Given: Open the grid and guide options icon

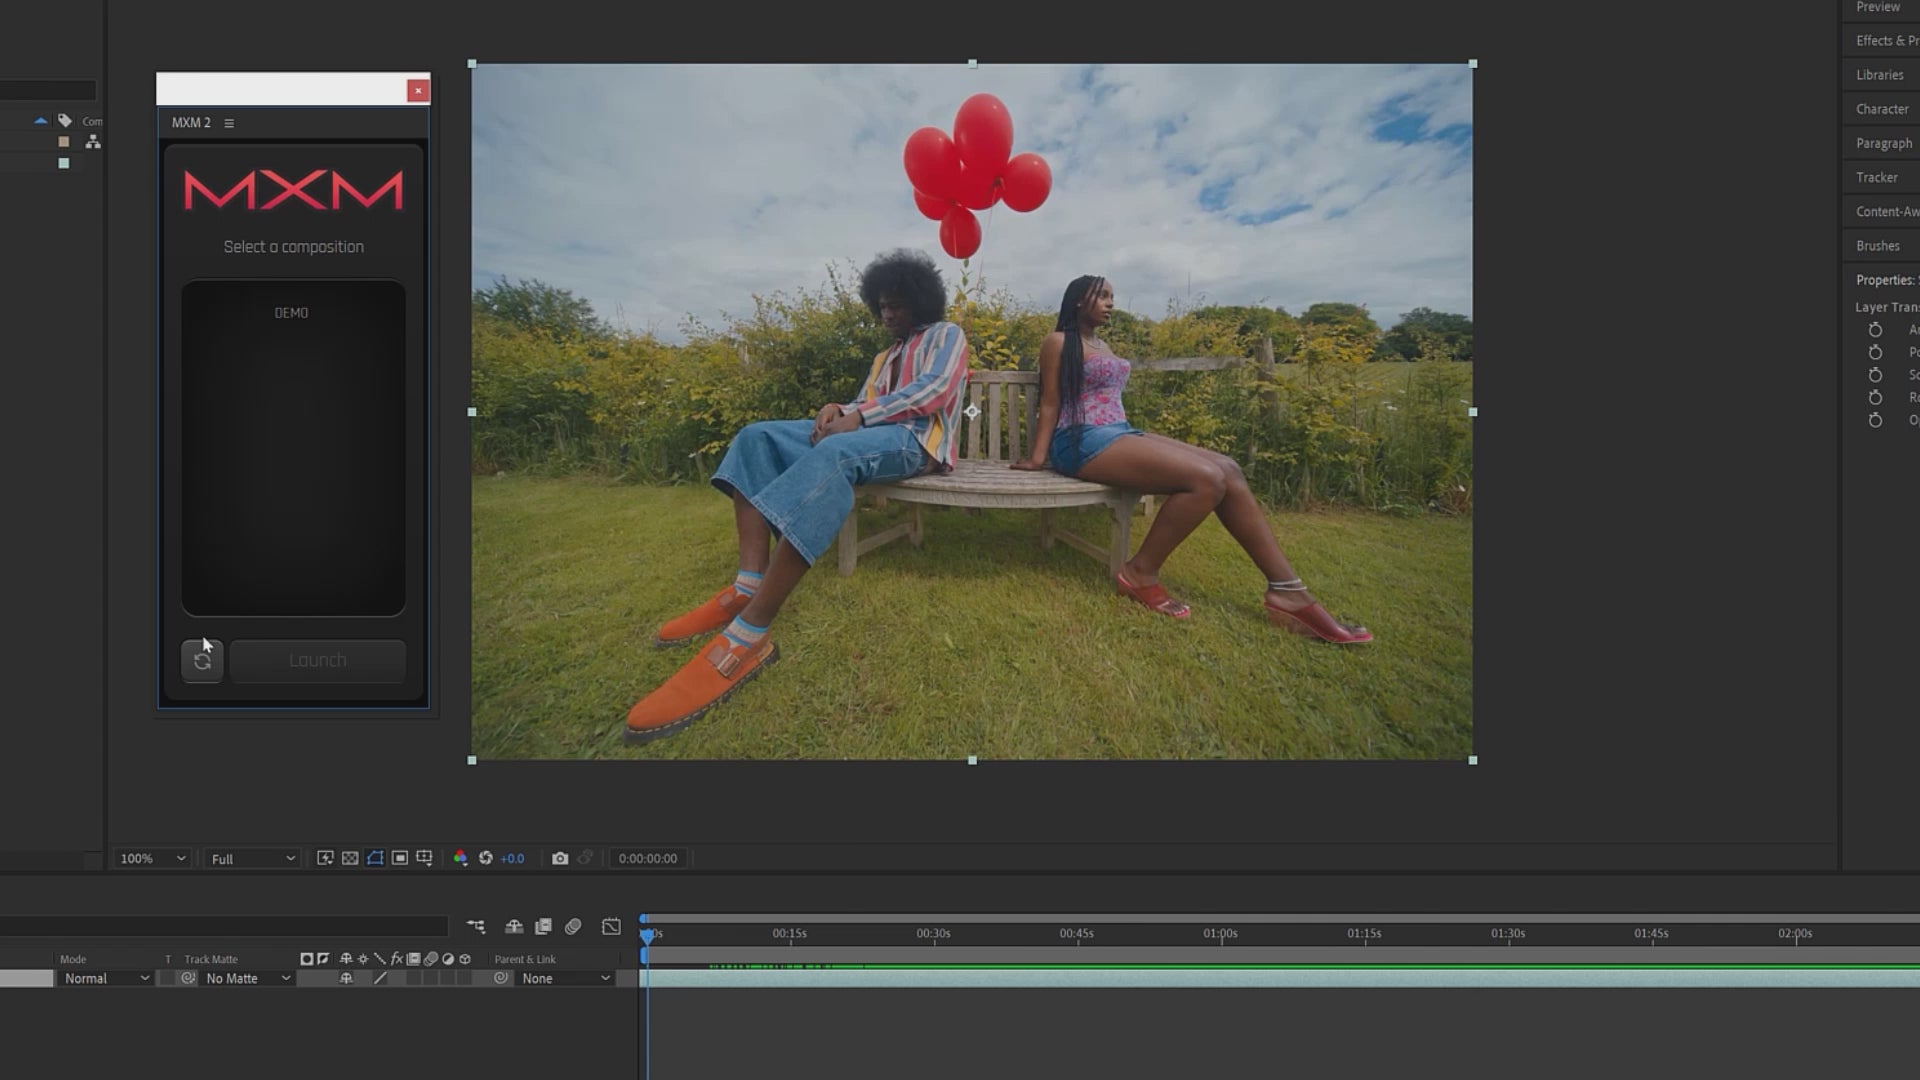Looking at the screenshot, I should click(424, 858).
